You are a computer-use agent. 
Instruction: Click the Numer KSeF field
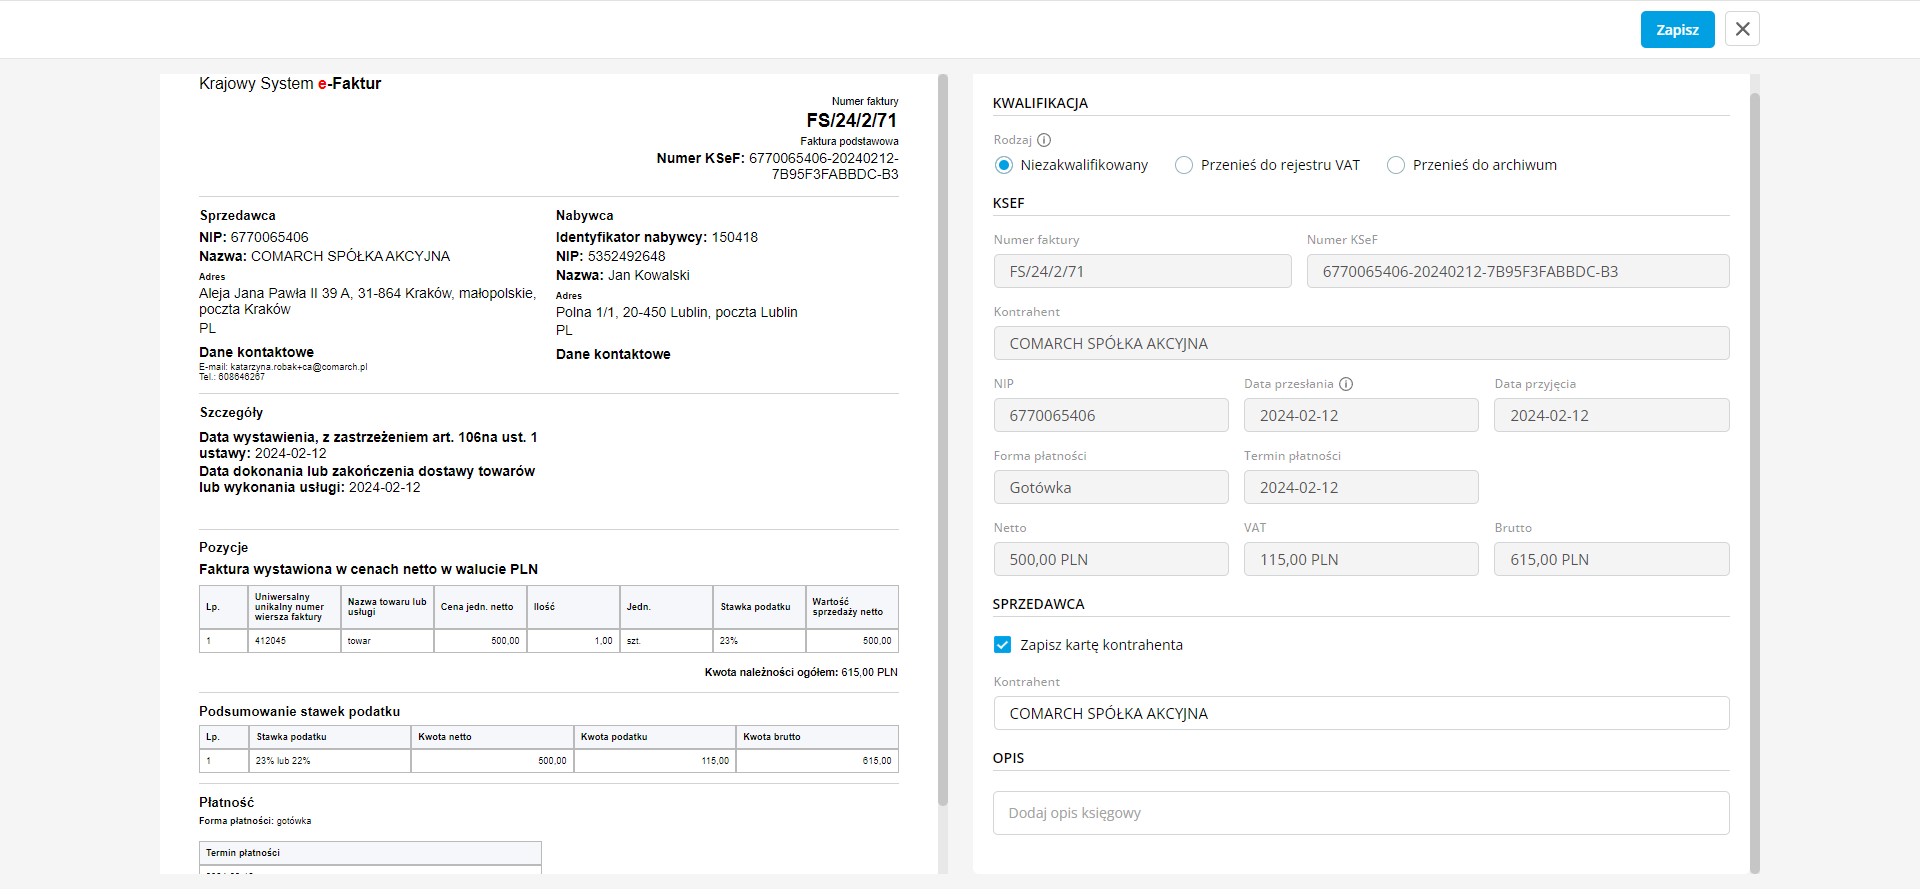coord(1517,271)
